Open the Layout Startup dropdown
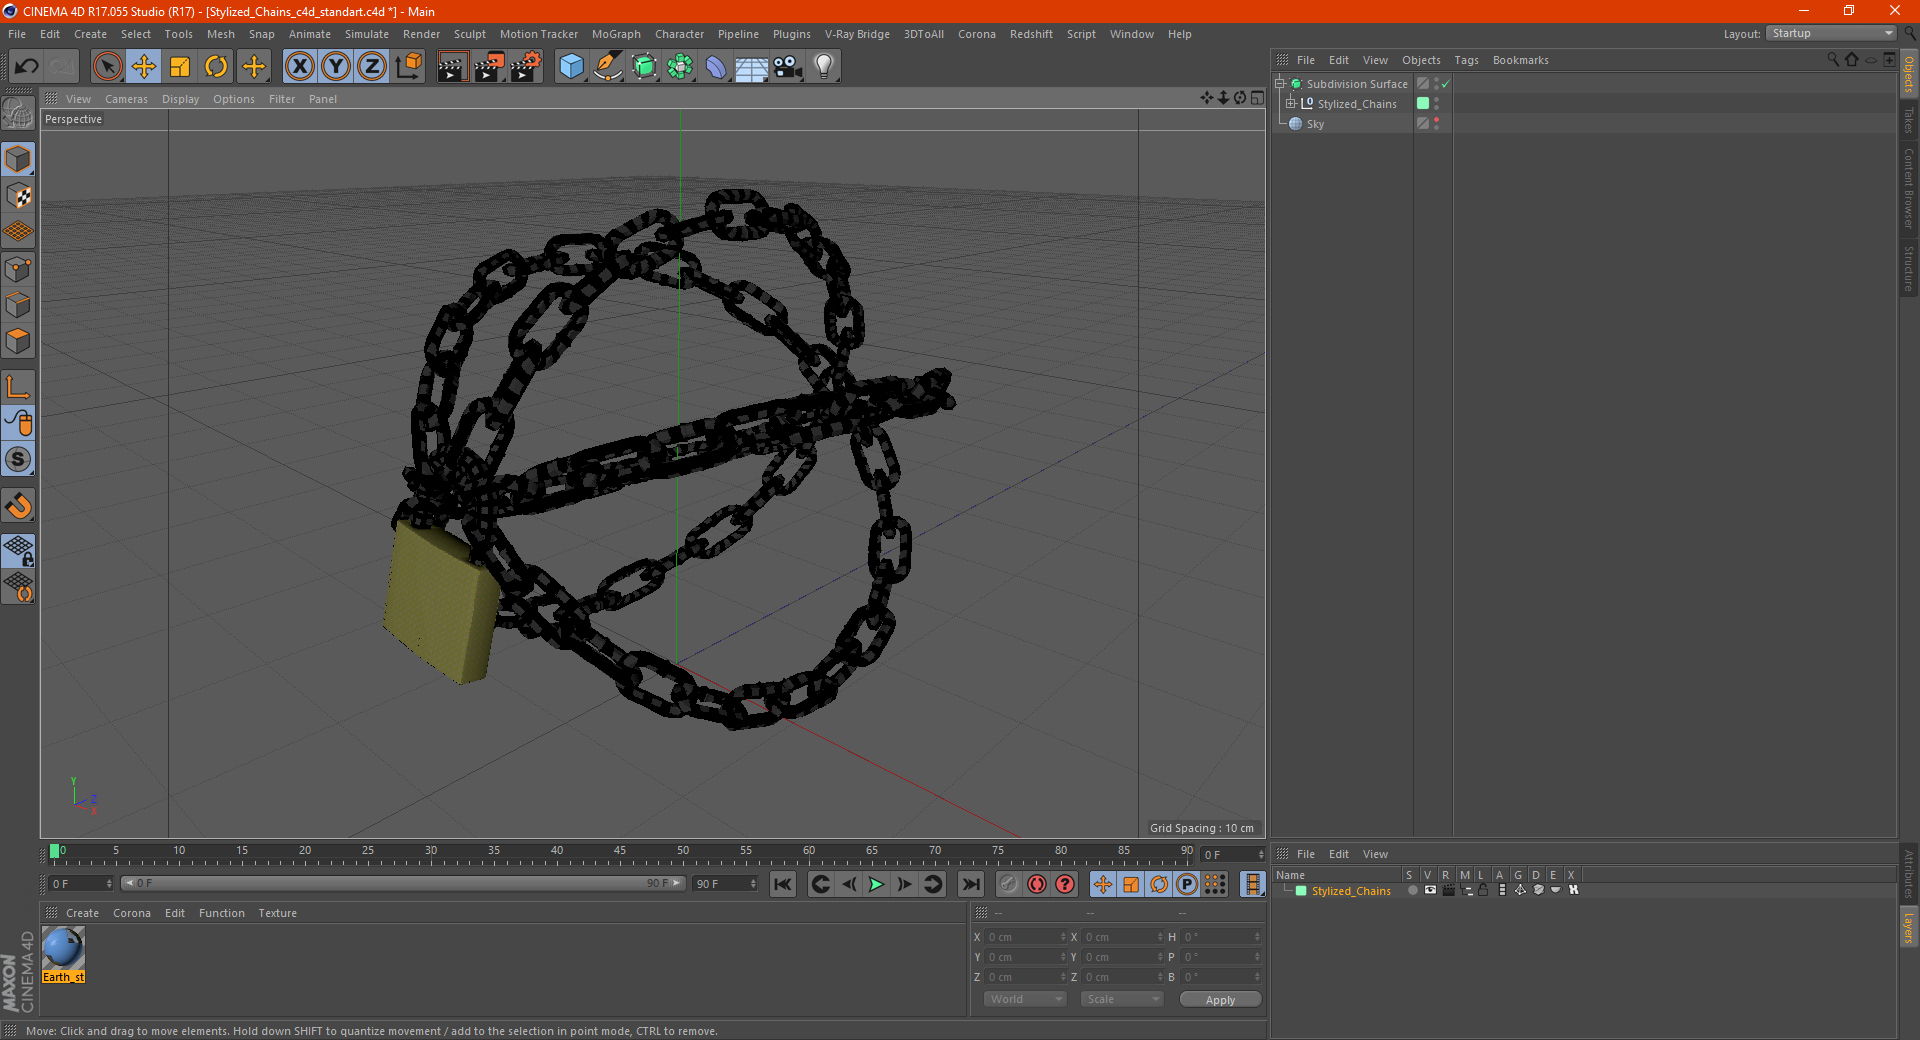 click(x=1831, y=33)
